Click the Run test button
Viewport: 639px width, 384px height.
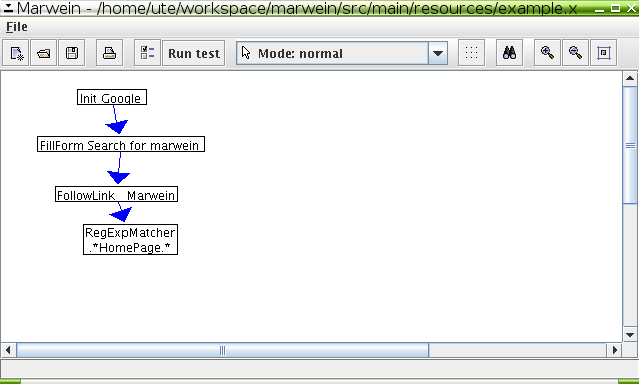coord(194,53)
